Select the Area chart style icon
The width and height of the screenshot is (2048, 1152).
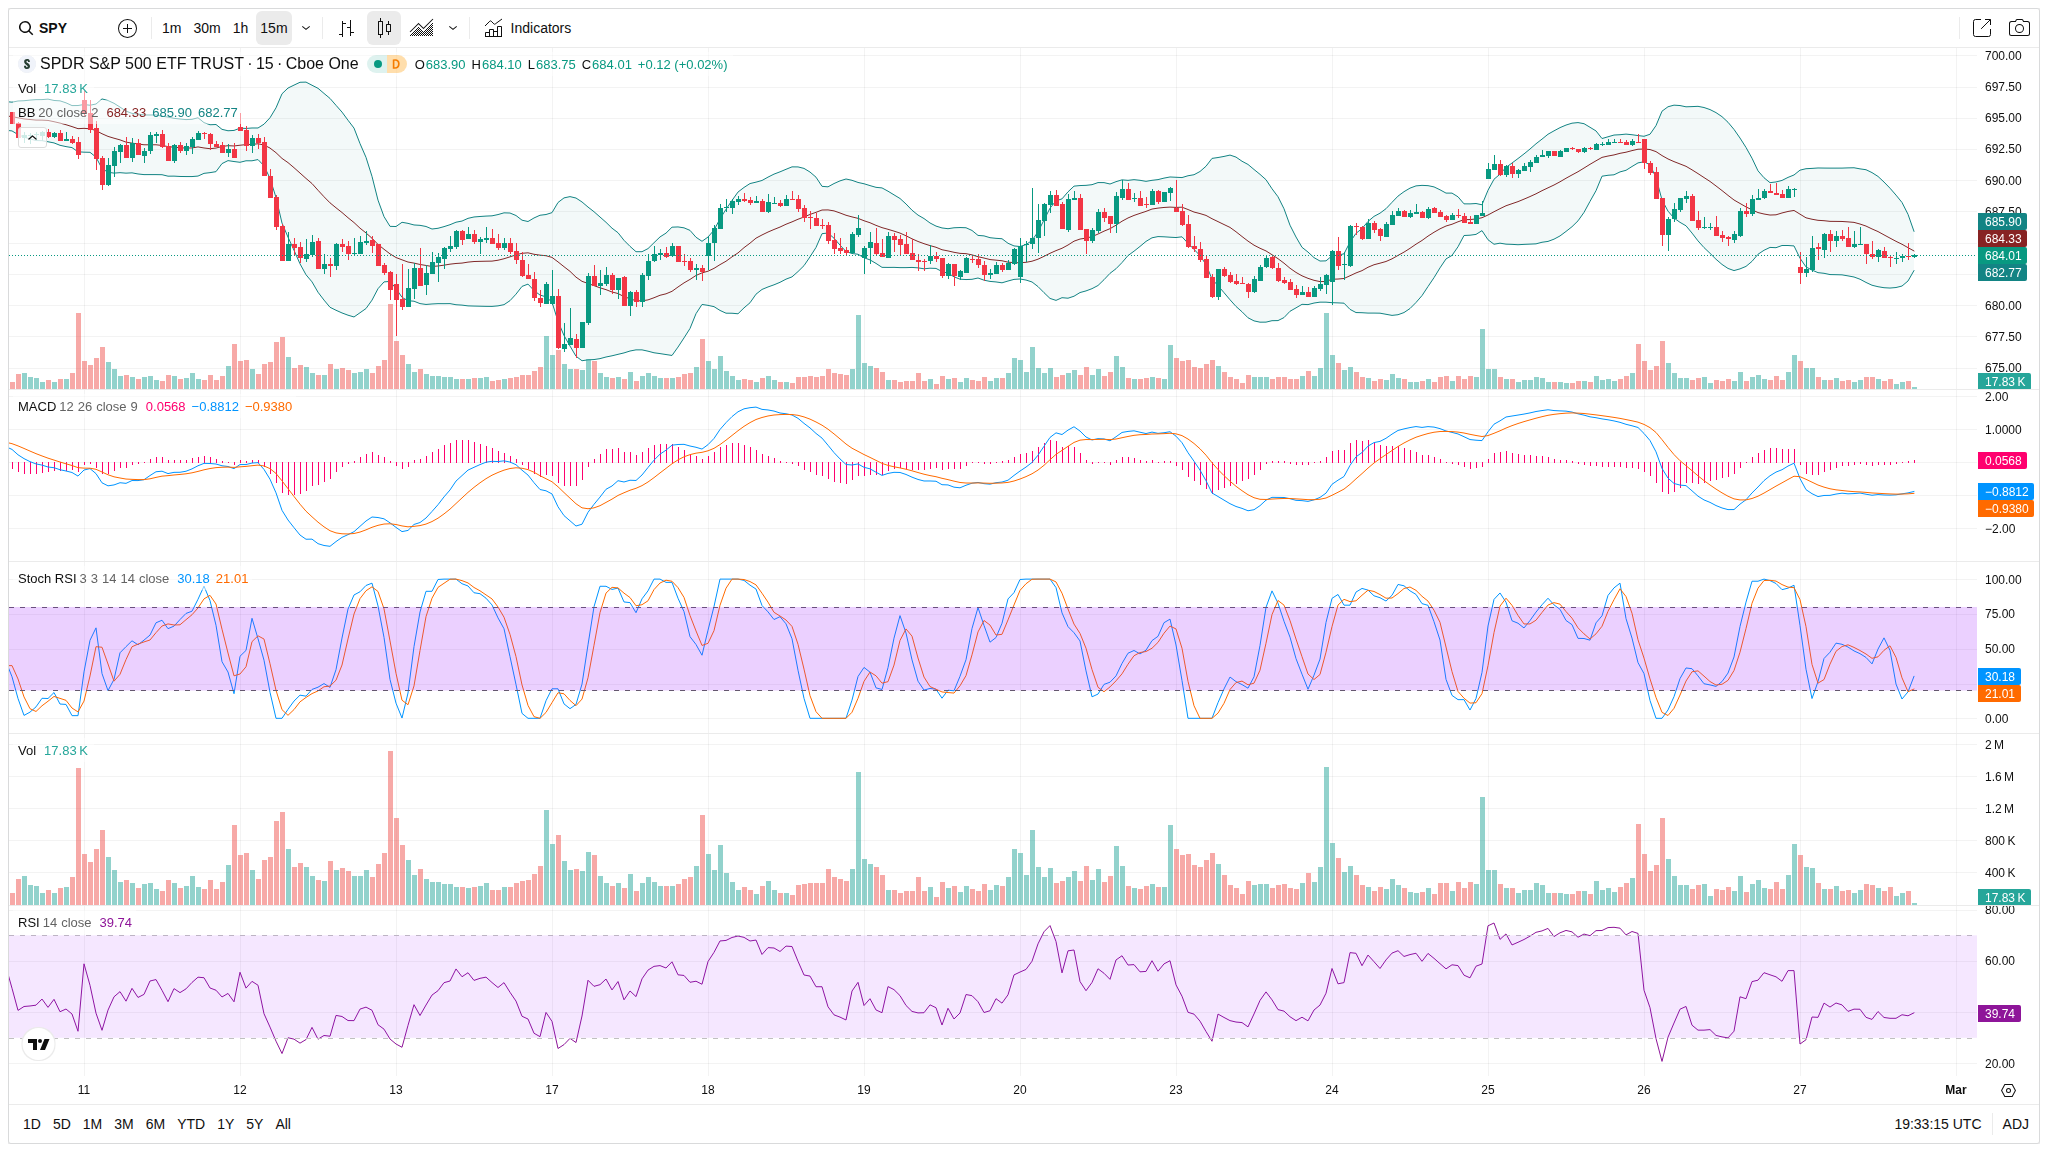(422, 28)
